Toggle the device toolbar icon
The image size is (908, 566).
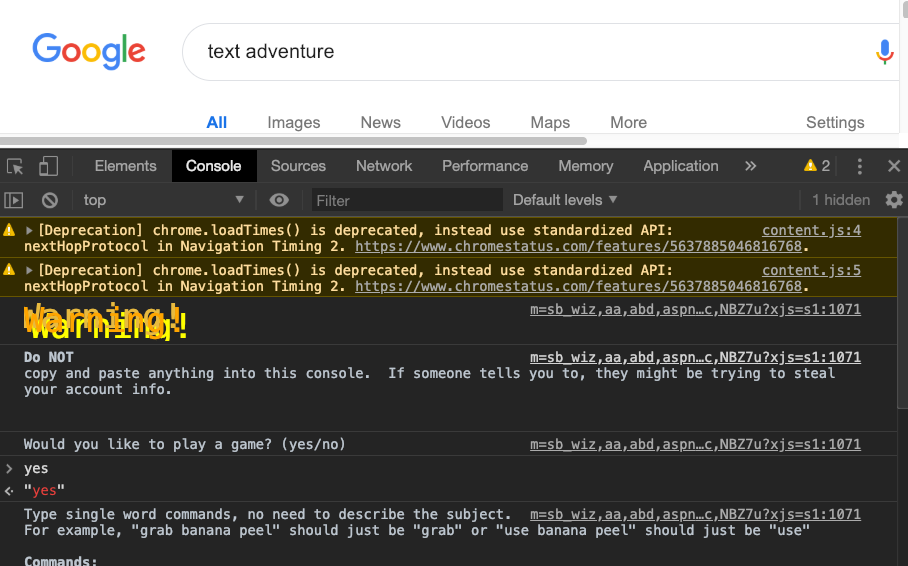point(48,166)
